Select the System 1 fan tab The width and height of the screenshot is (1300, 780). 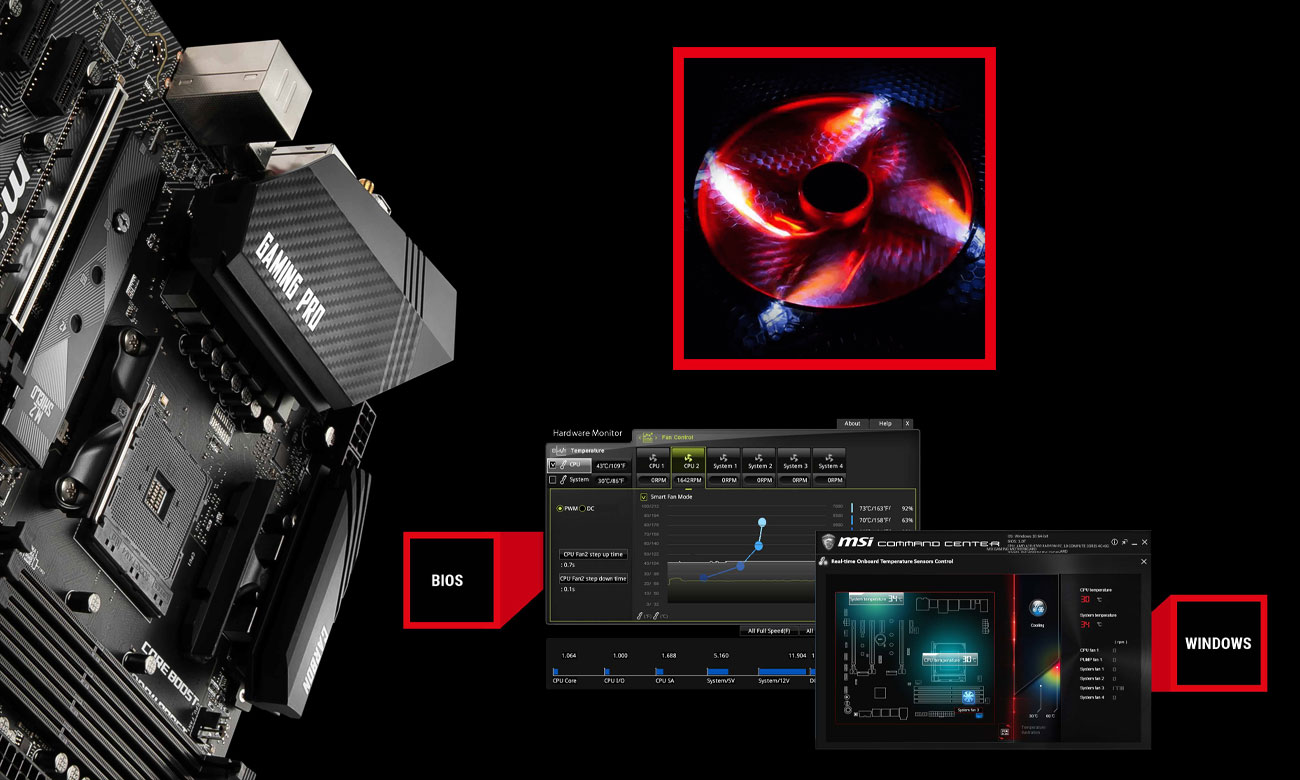[x=724, y=461]
